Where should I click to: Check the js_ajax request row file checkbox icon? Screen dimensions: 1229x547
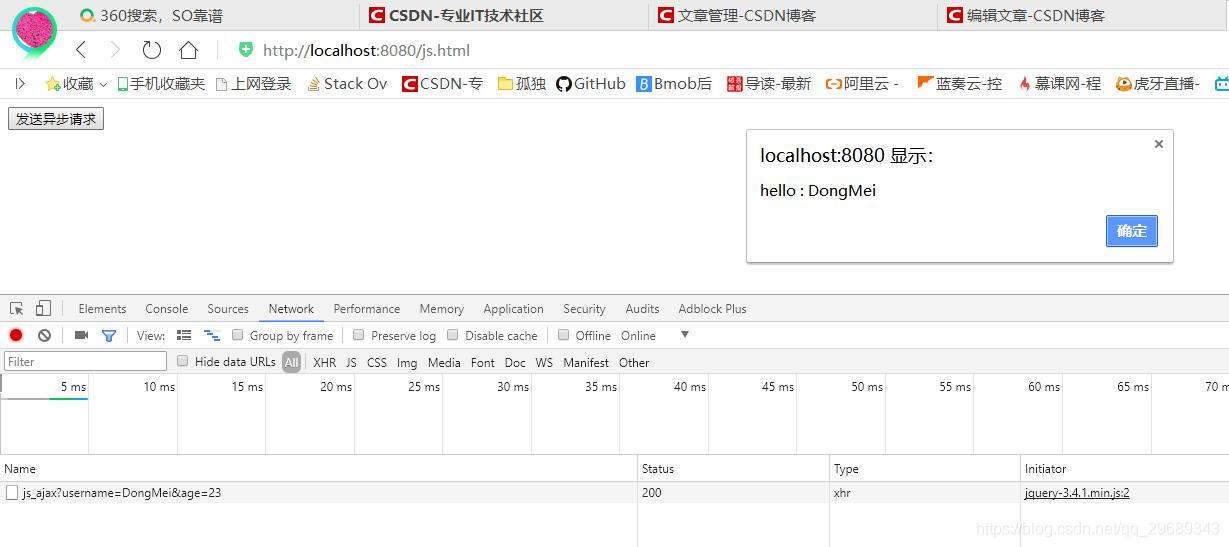pos(12,492)
